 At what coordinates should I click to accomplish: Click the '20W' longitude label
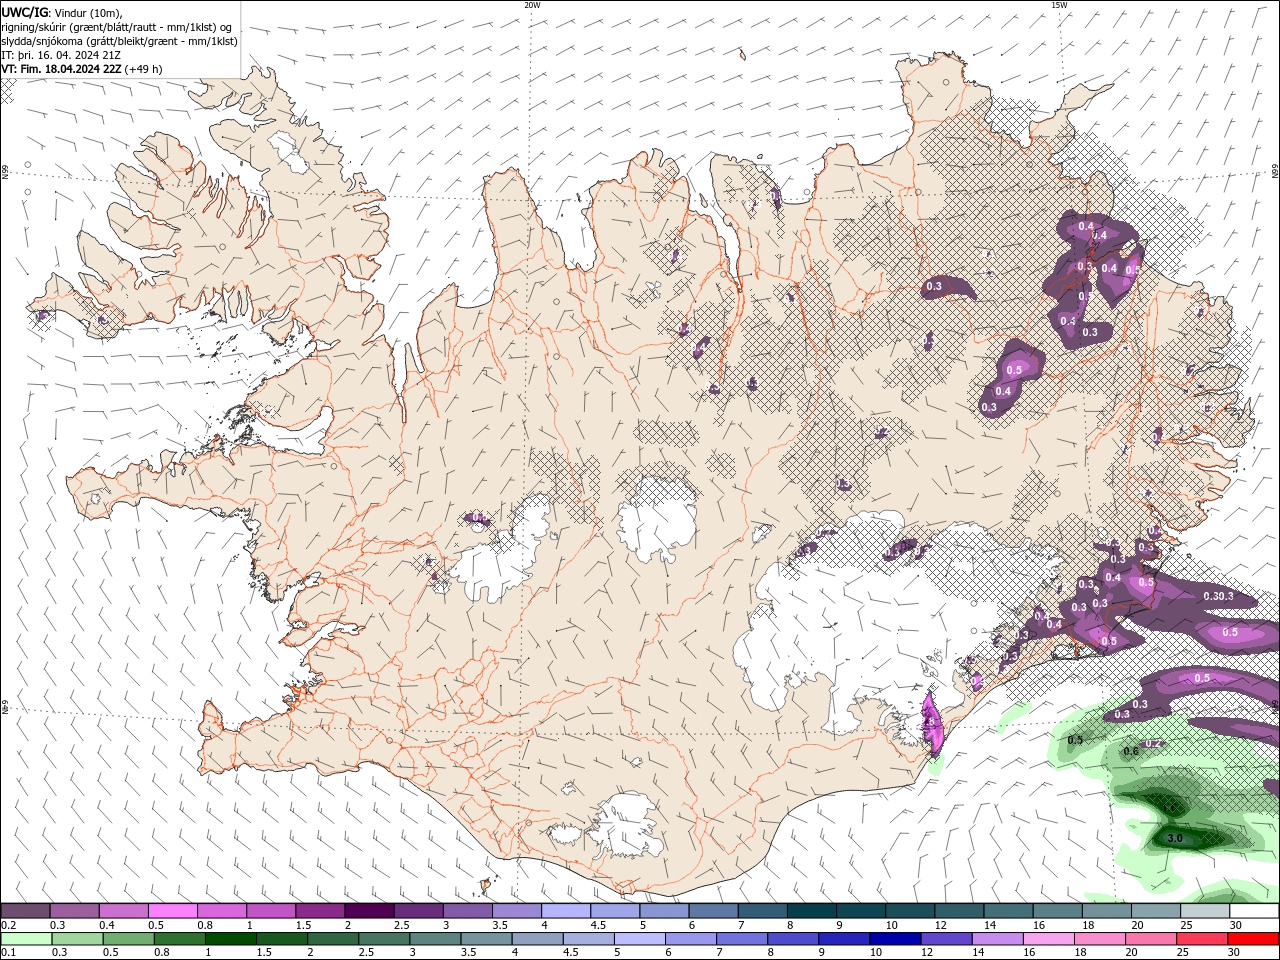click(533, 5)
